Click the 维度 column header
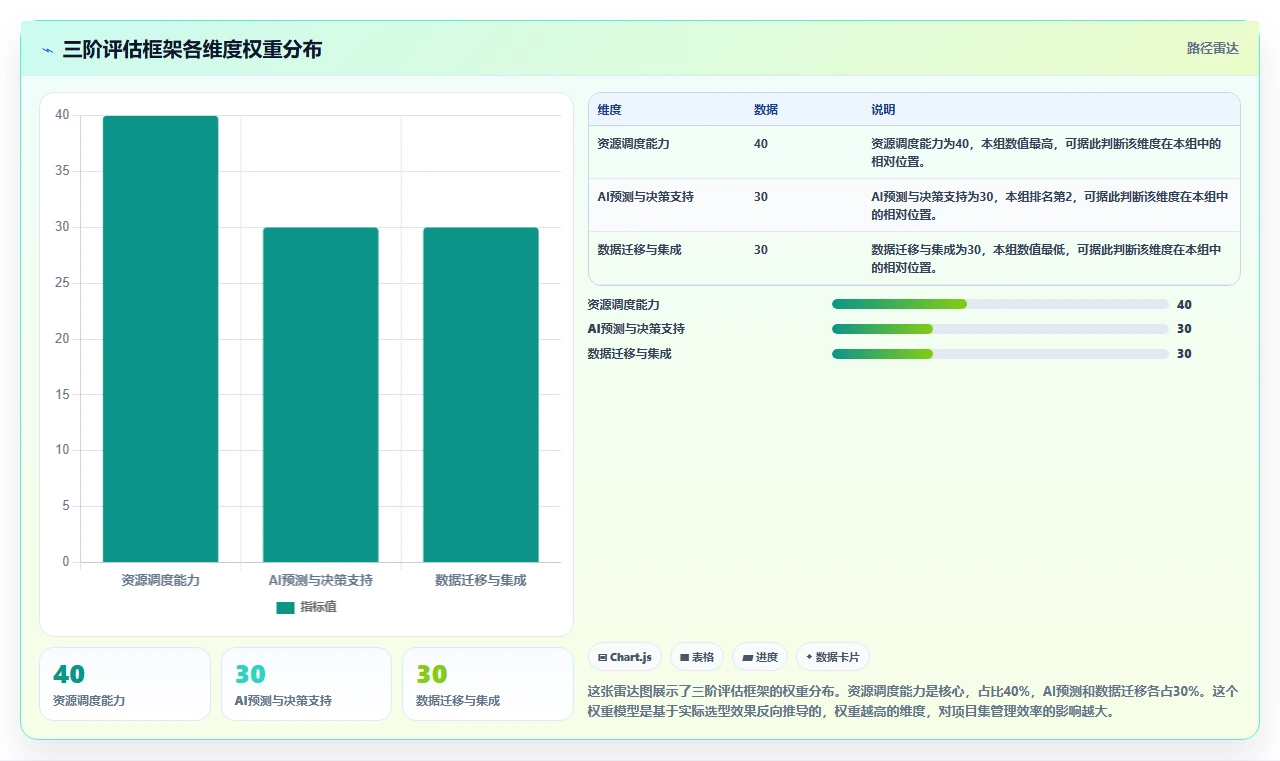This screenshot has width=1280, height=761. click(x=609, y=110)
